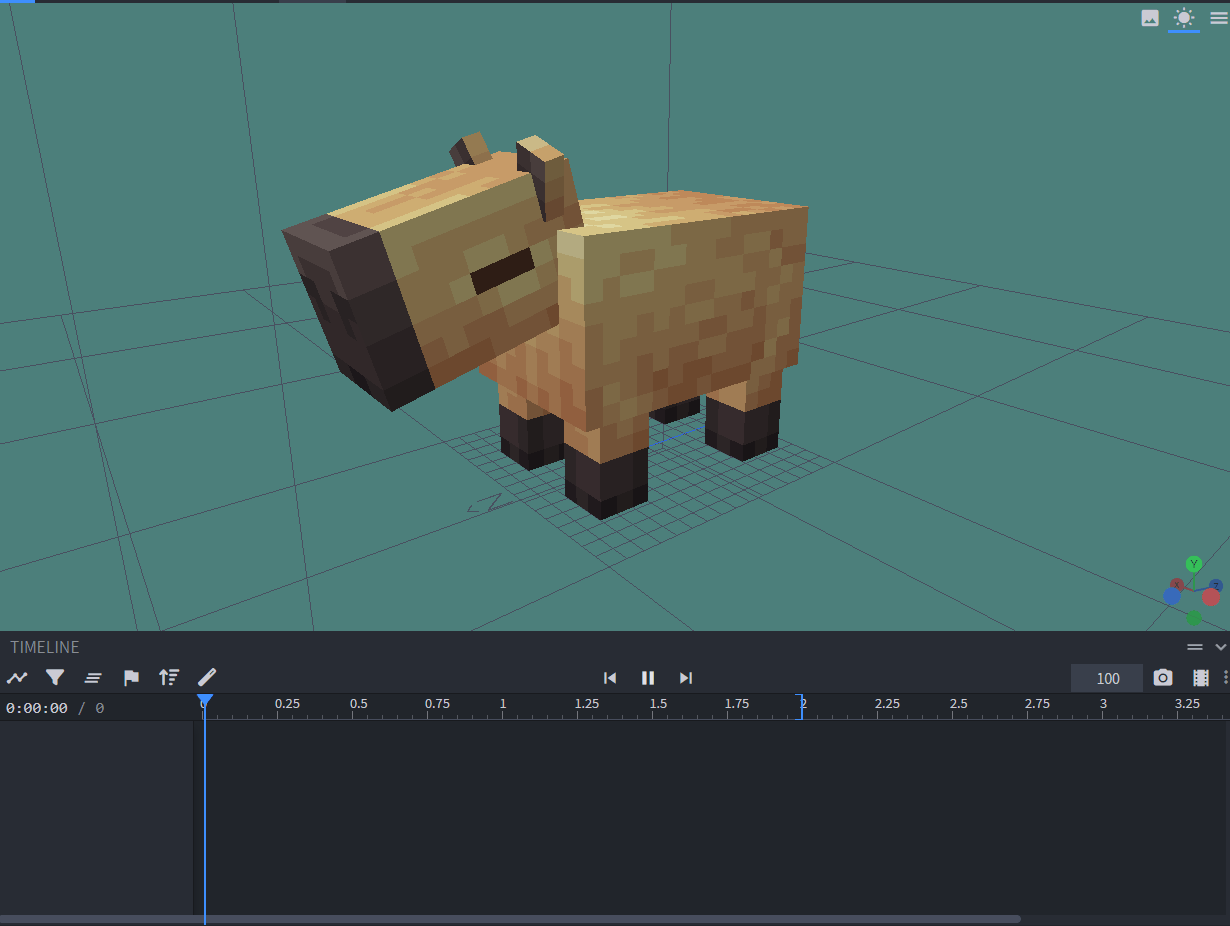The height and width of the screenshot is (926, 1230).
Task: Click the X labeled axis gizmo handle
Action: click(x=1177, y=584)
